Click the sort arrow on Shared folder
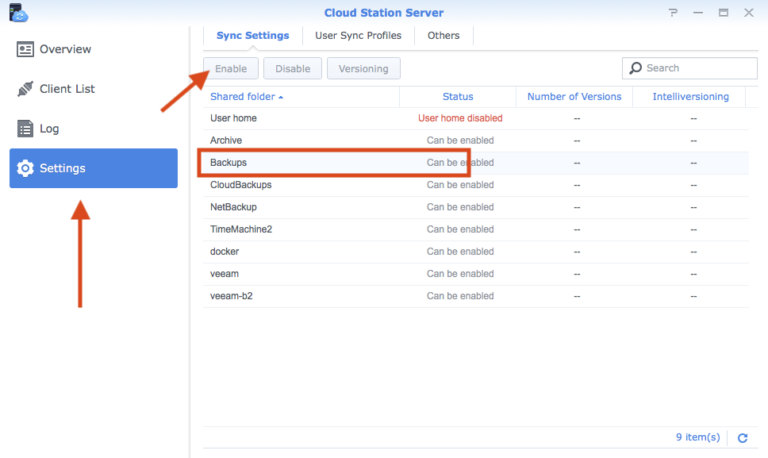 tap(281, 97)
